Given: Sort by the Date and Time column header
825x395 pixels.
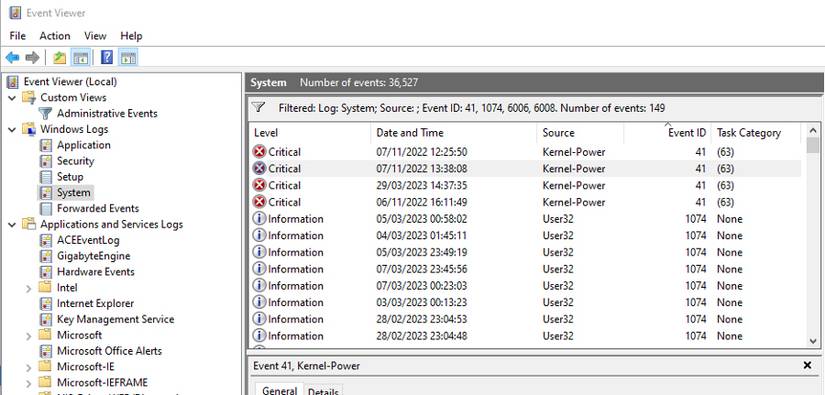Looking at the screenshot, I should pyautogui.click(x=454, y=133).
